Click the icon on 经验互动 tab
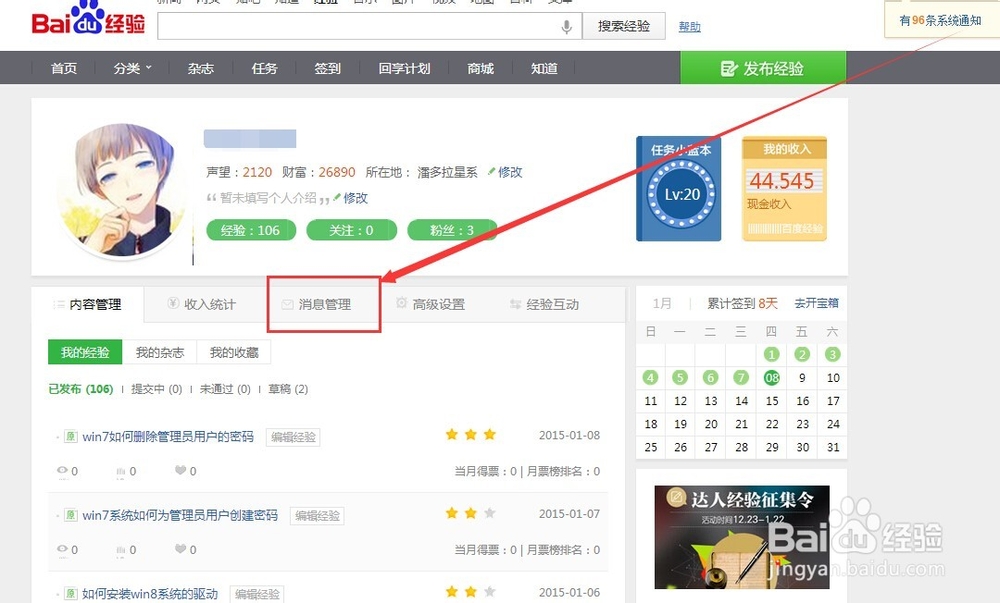 click(x=515, y=305)
